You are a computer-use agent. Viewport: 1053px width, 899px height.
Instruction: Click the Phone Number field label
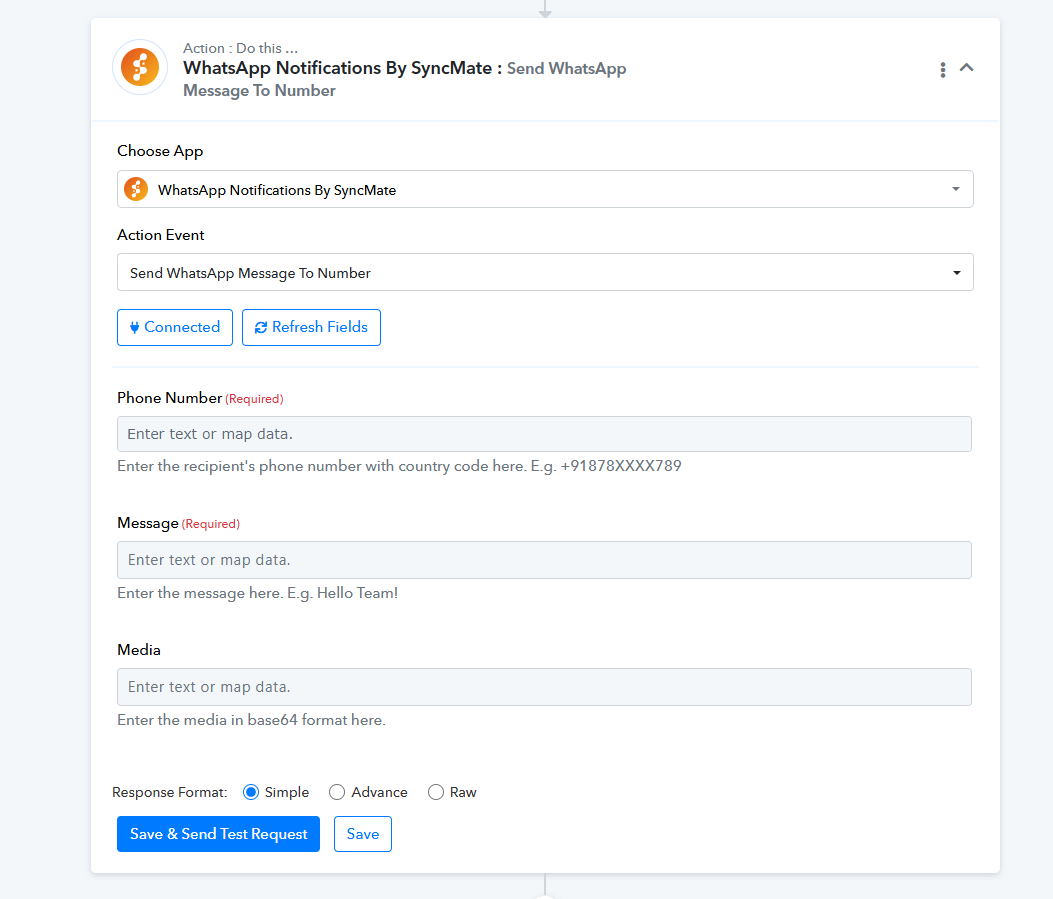coord(169,398)
